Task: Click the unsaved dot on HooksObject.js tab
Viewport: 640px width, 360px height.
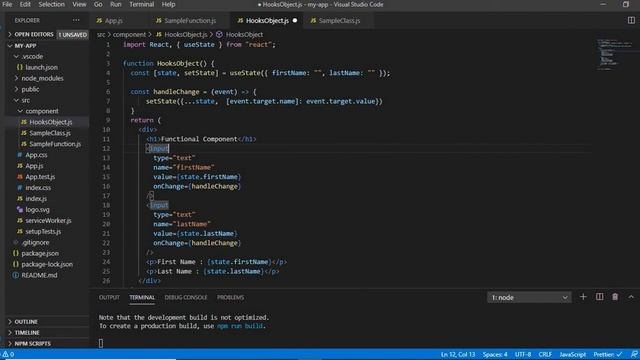Action: (295, 20)
